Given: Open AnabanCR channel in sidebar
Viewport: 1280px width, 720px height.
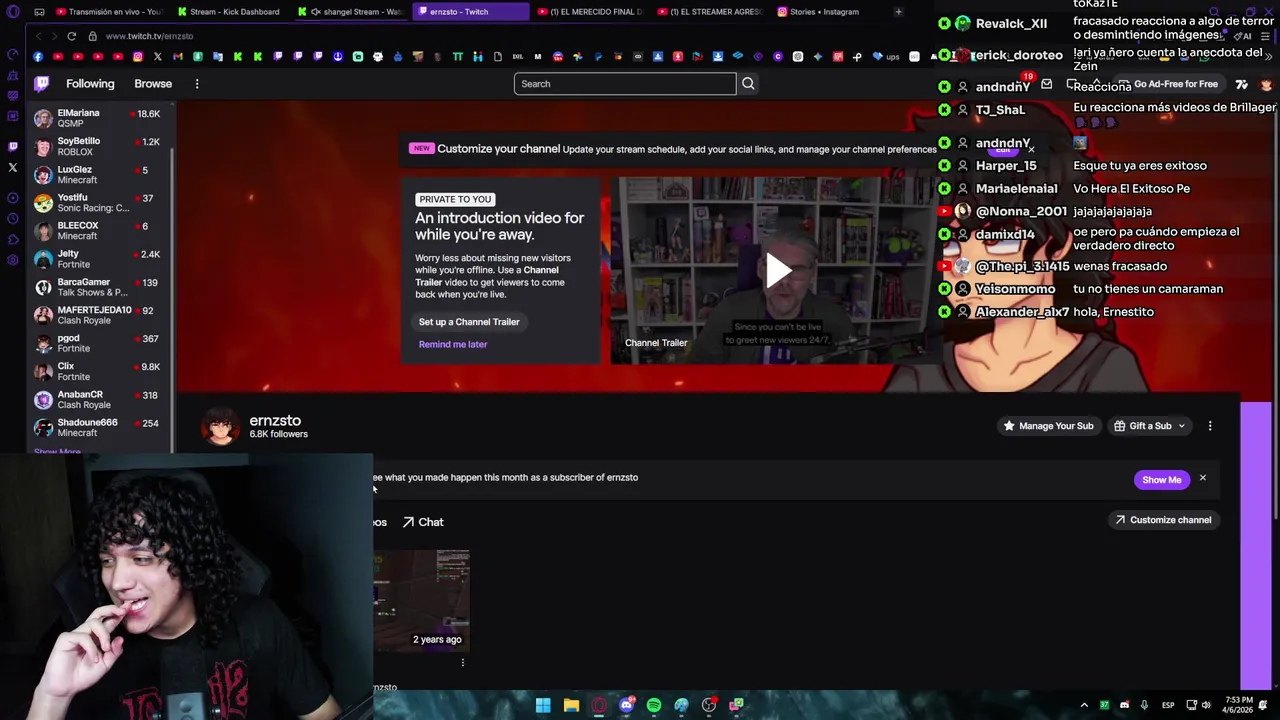Looking at the screenshot, I should [x=97, y=399].
